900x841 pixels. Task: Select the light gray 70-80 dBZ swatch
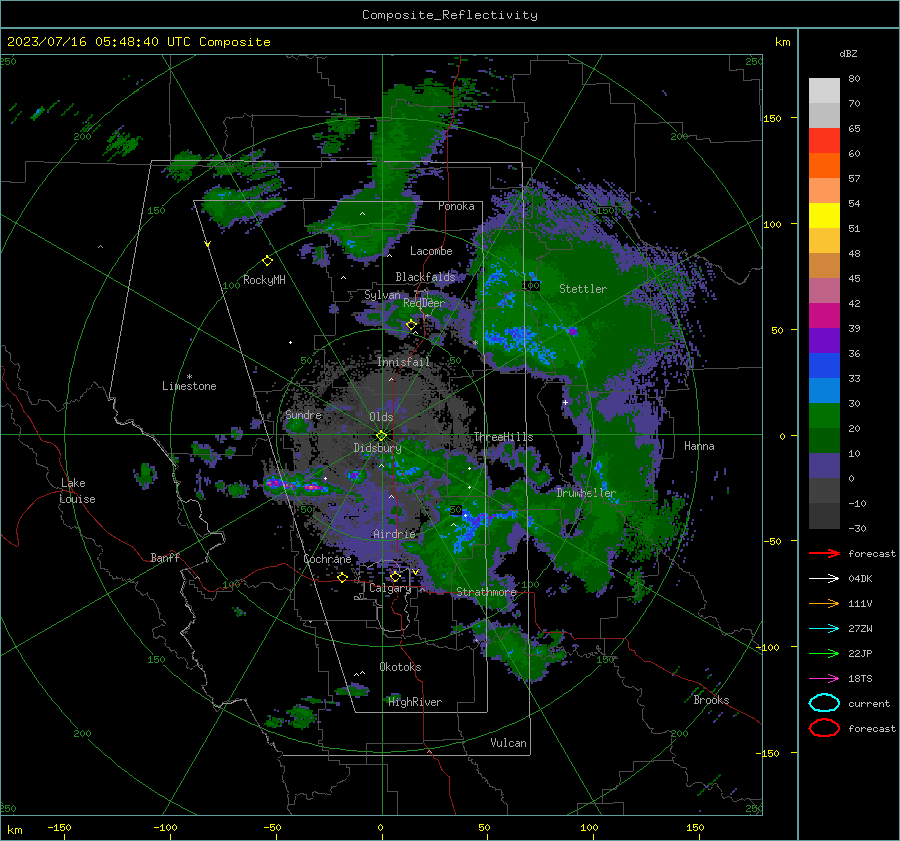[824, 91]
